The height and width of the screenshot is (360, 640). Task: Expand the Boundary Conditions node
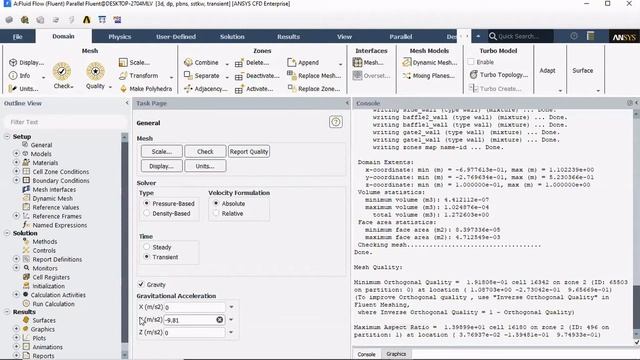point(16,180)
